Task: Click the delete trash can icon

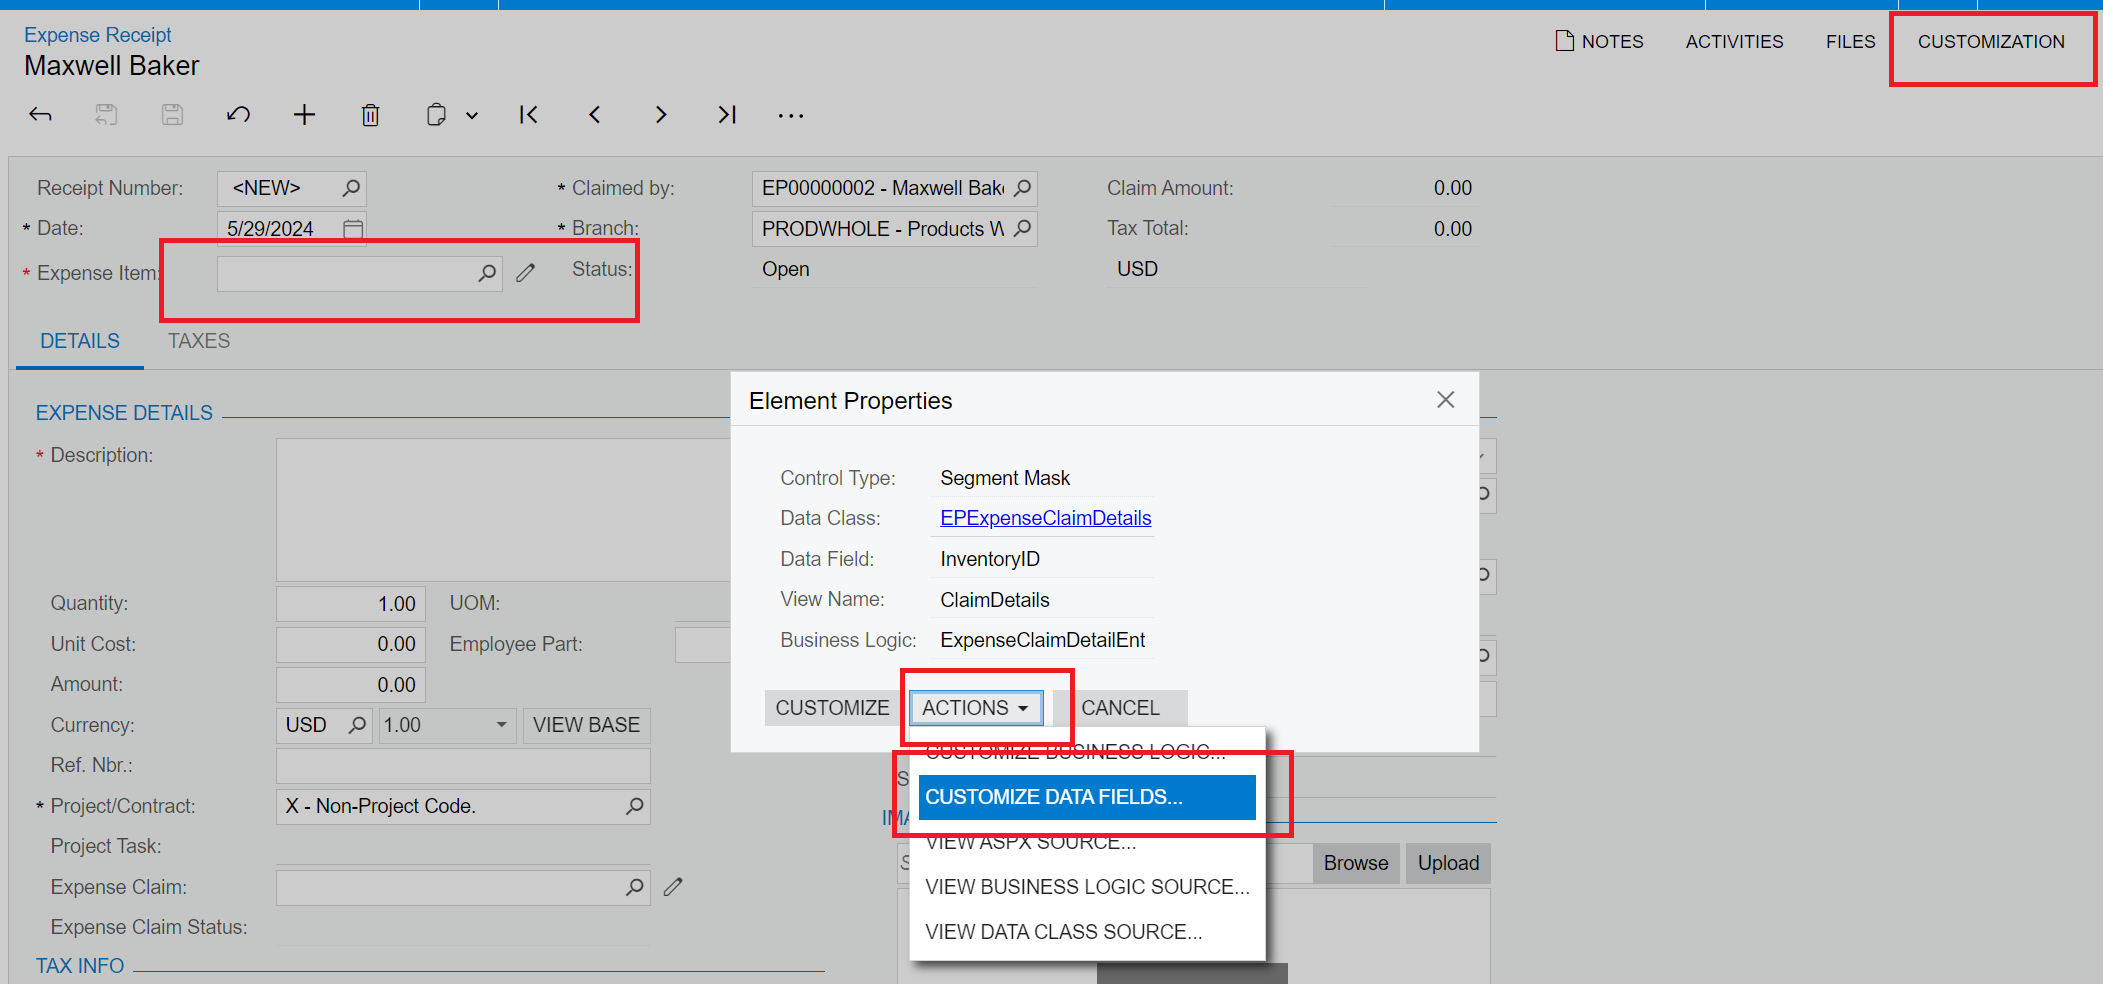Action: click(370, 116)
